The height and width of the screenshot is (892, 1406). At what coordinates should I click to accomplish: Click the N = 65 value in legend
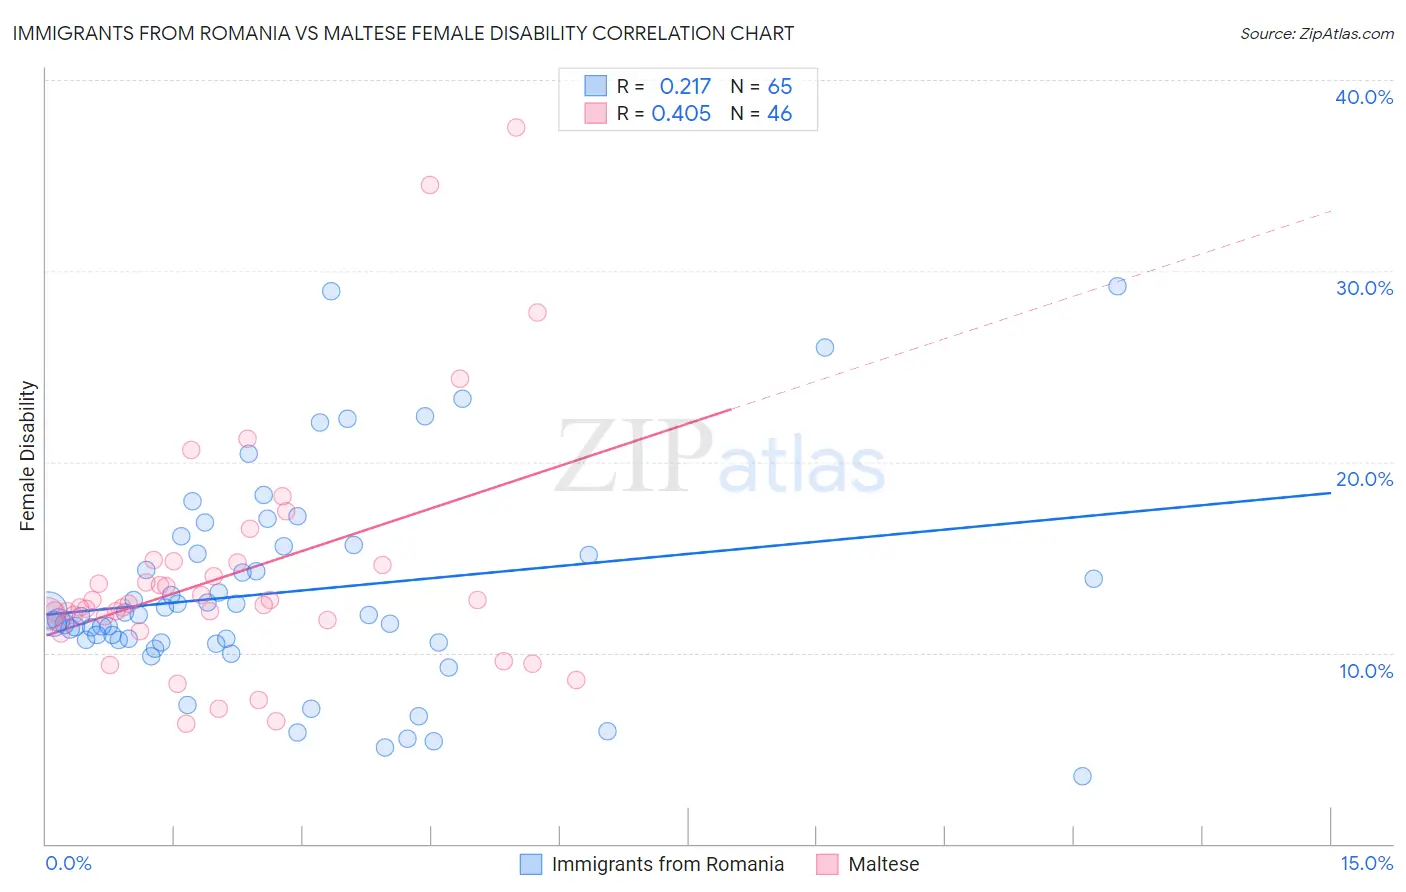point(761,86)
